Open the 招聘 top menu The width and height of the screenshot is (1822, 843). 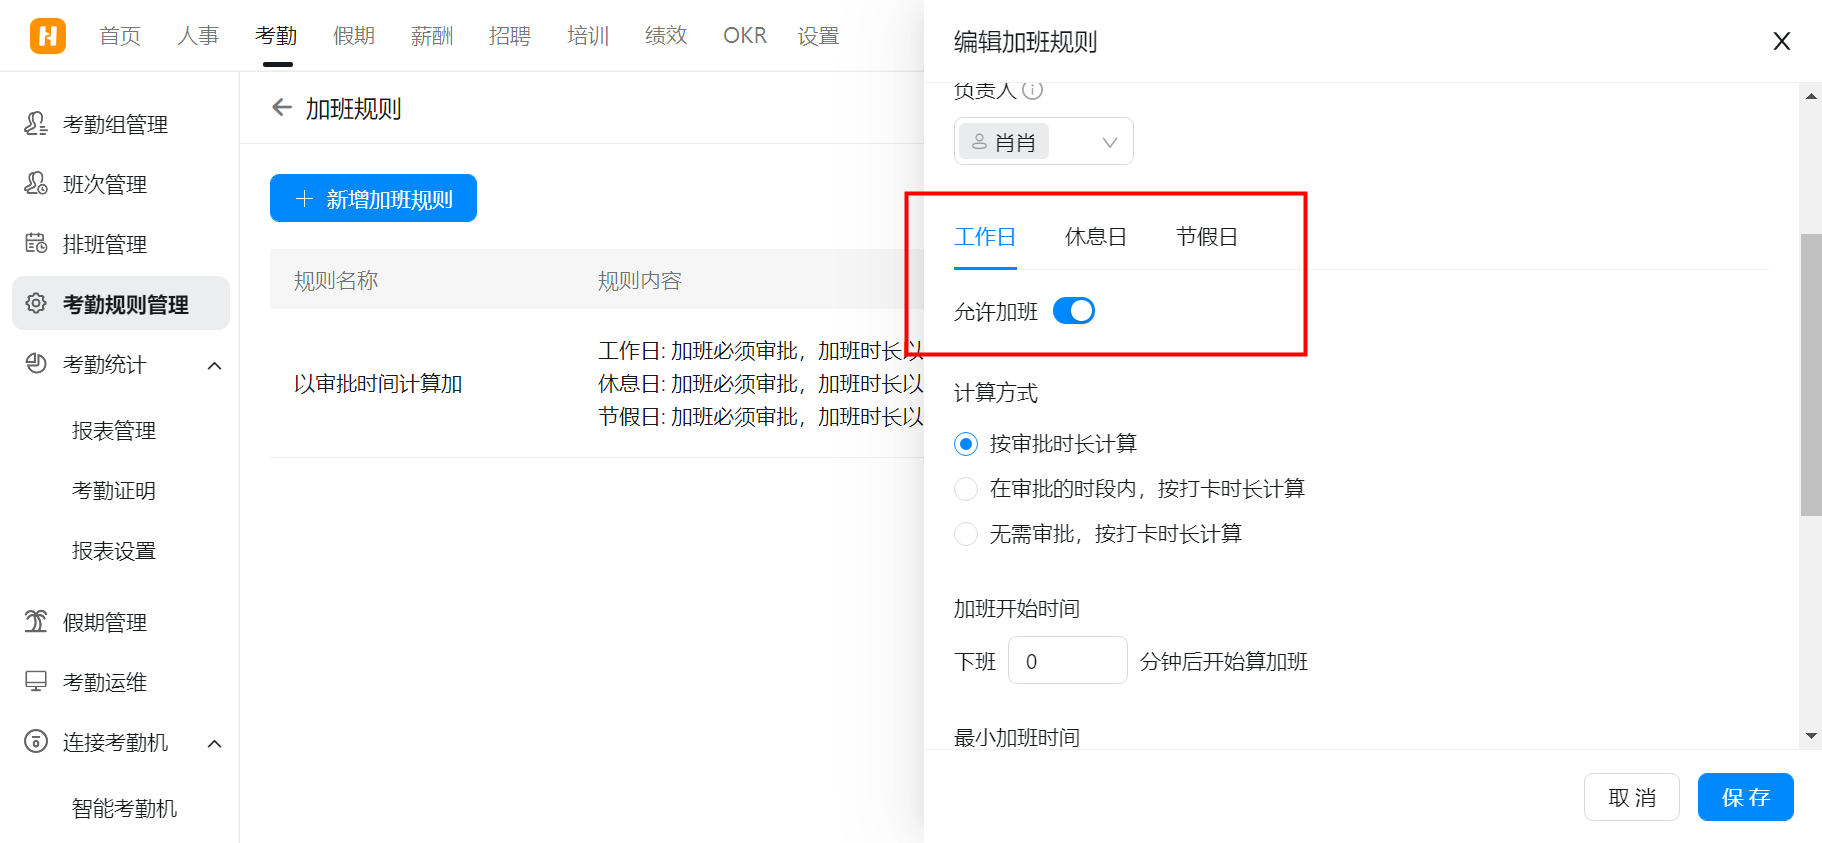510,36
